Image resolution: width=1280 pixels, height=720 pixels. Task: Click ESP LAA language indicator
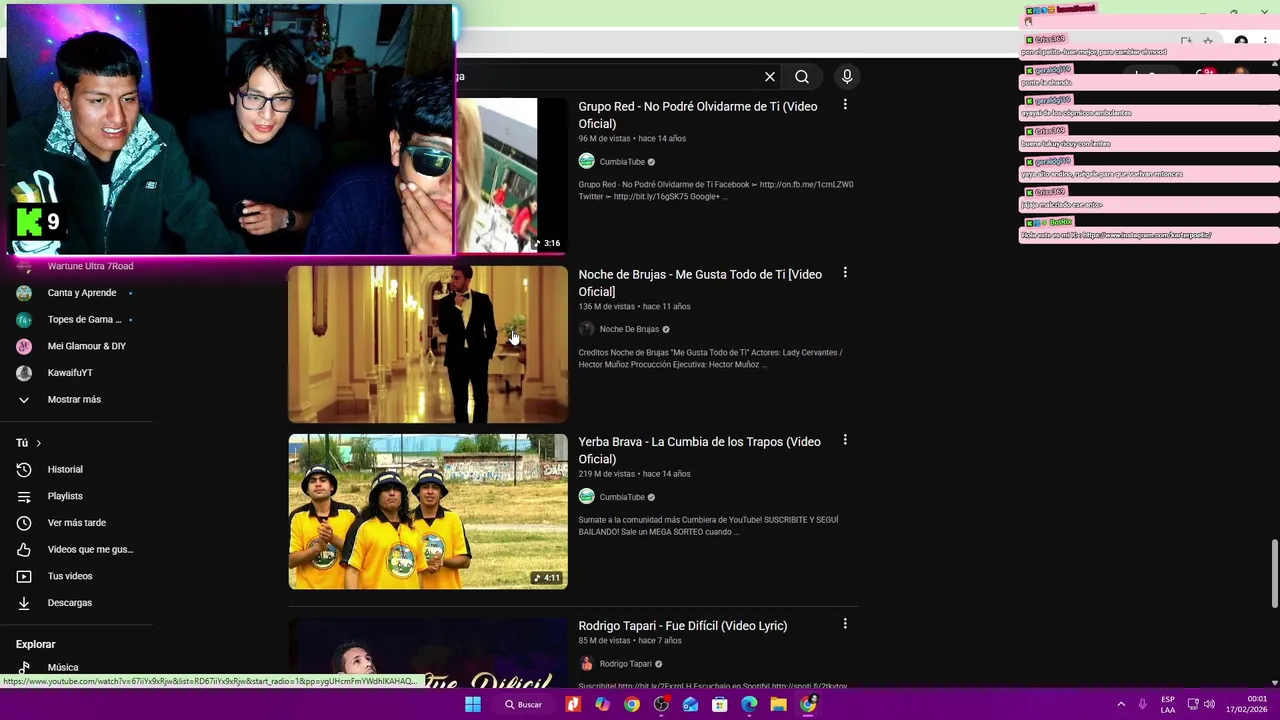[1168, 704]
